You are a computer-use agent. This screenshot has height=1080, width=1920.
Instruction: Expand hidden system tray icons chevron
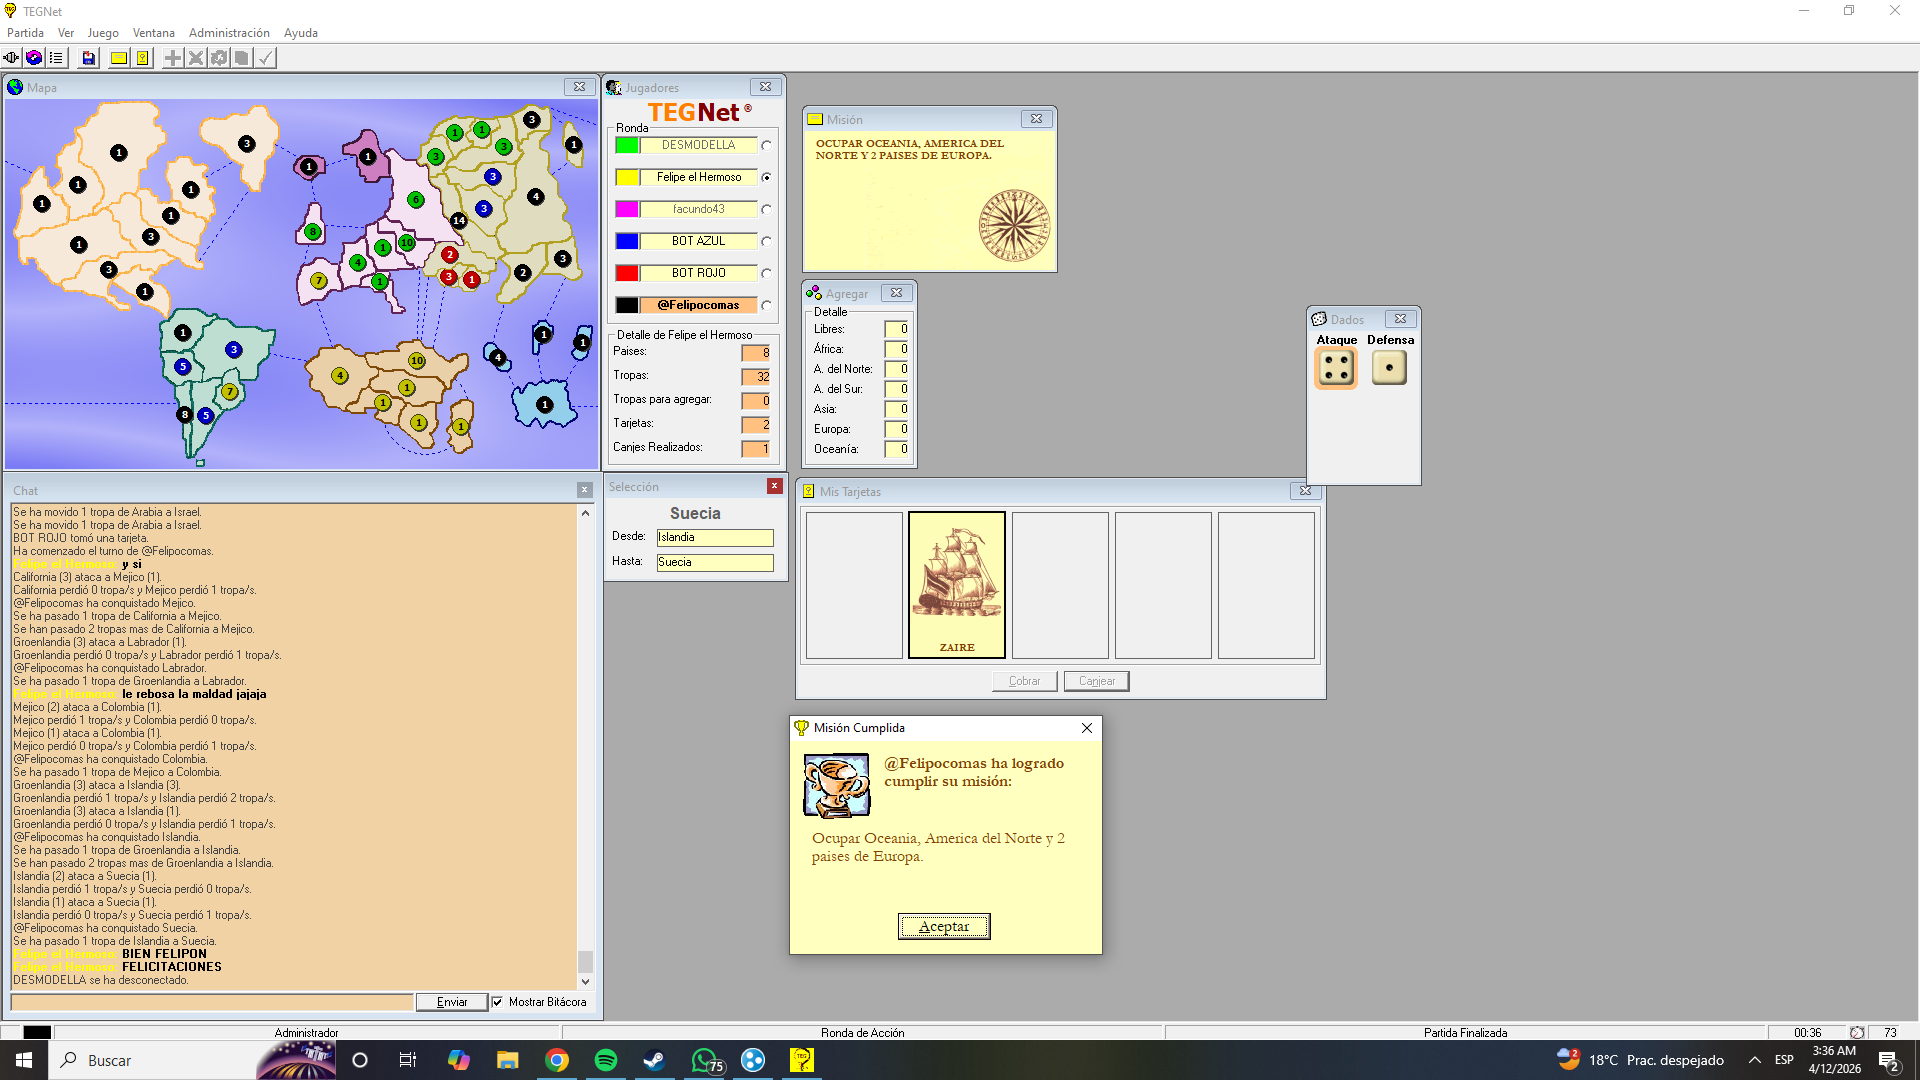click(1755, 1060)
